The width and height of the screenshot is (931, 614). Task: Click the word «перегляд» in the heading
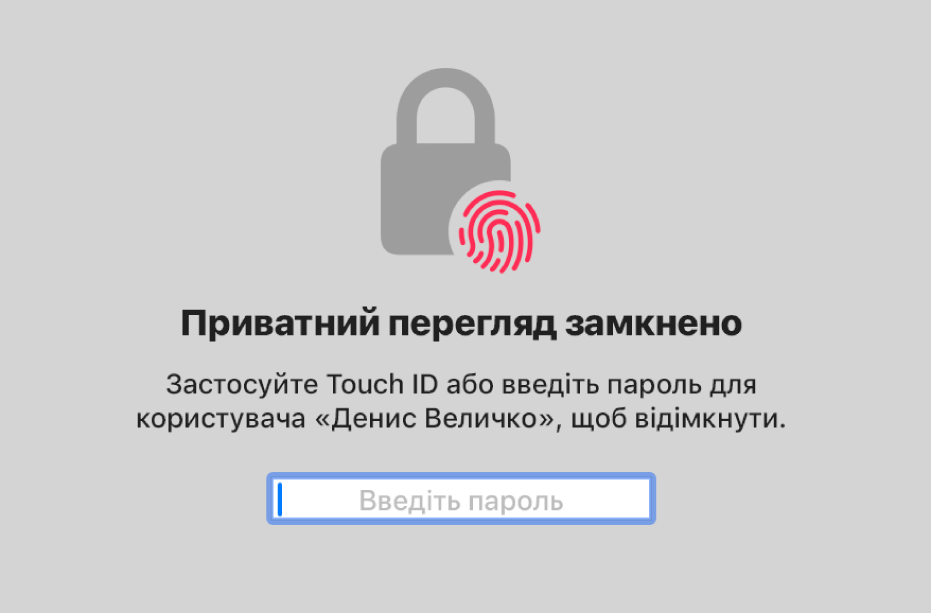coord(473,325)
